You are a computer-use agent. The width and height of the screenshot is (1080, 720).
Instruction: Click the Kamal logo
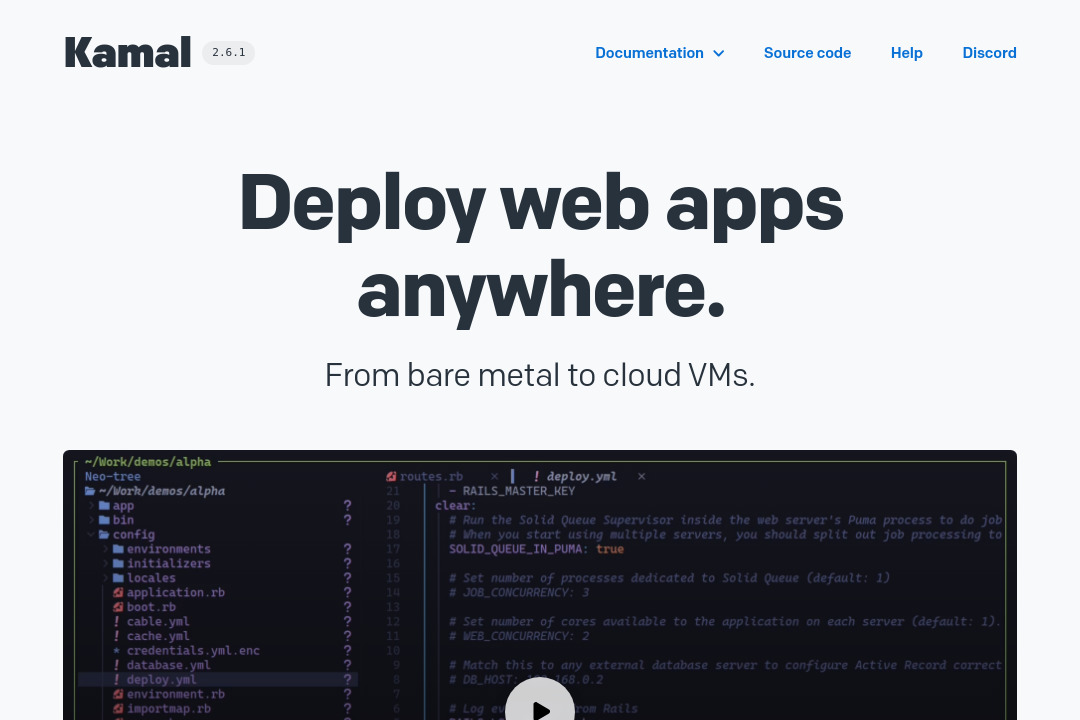(127, 52)
